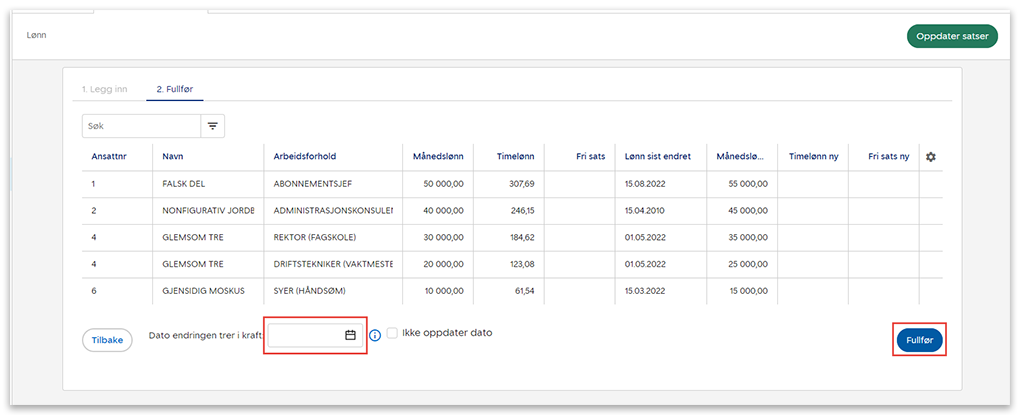This screenshot has height=415, width=1020.
Task: Click 'Lønn sist endret' column header
Action: coord(658,157)
